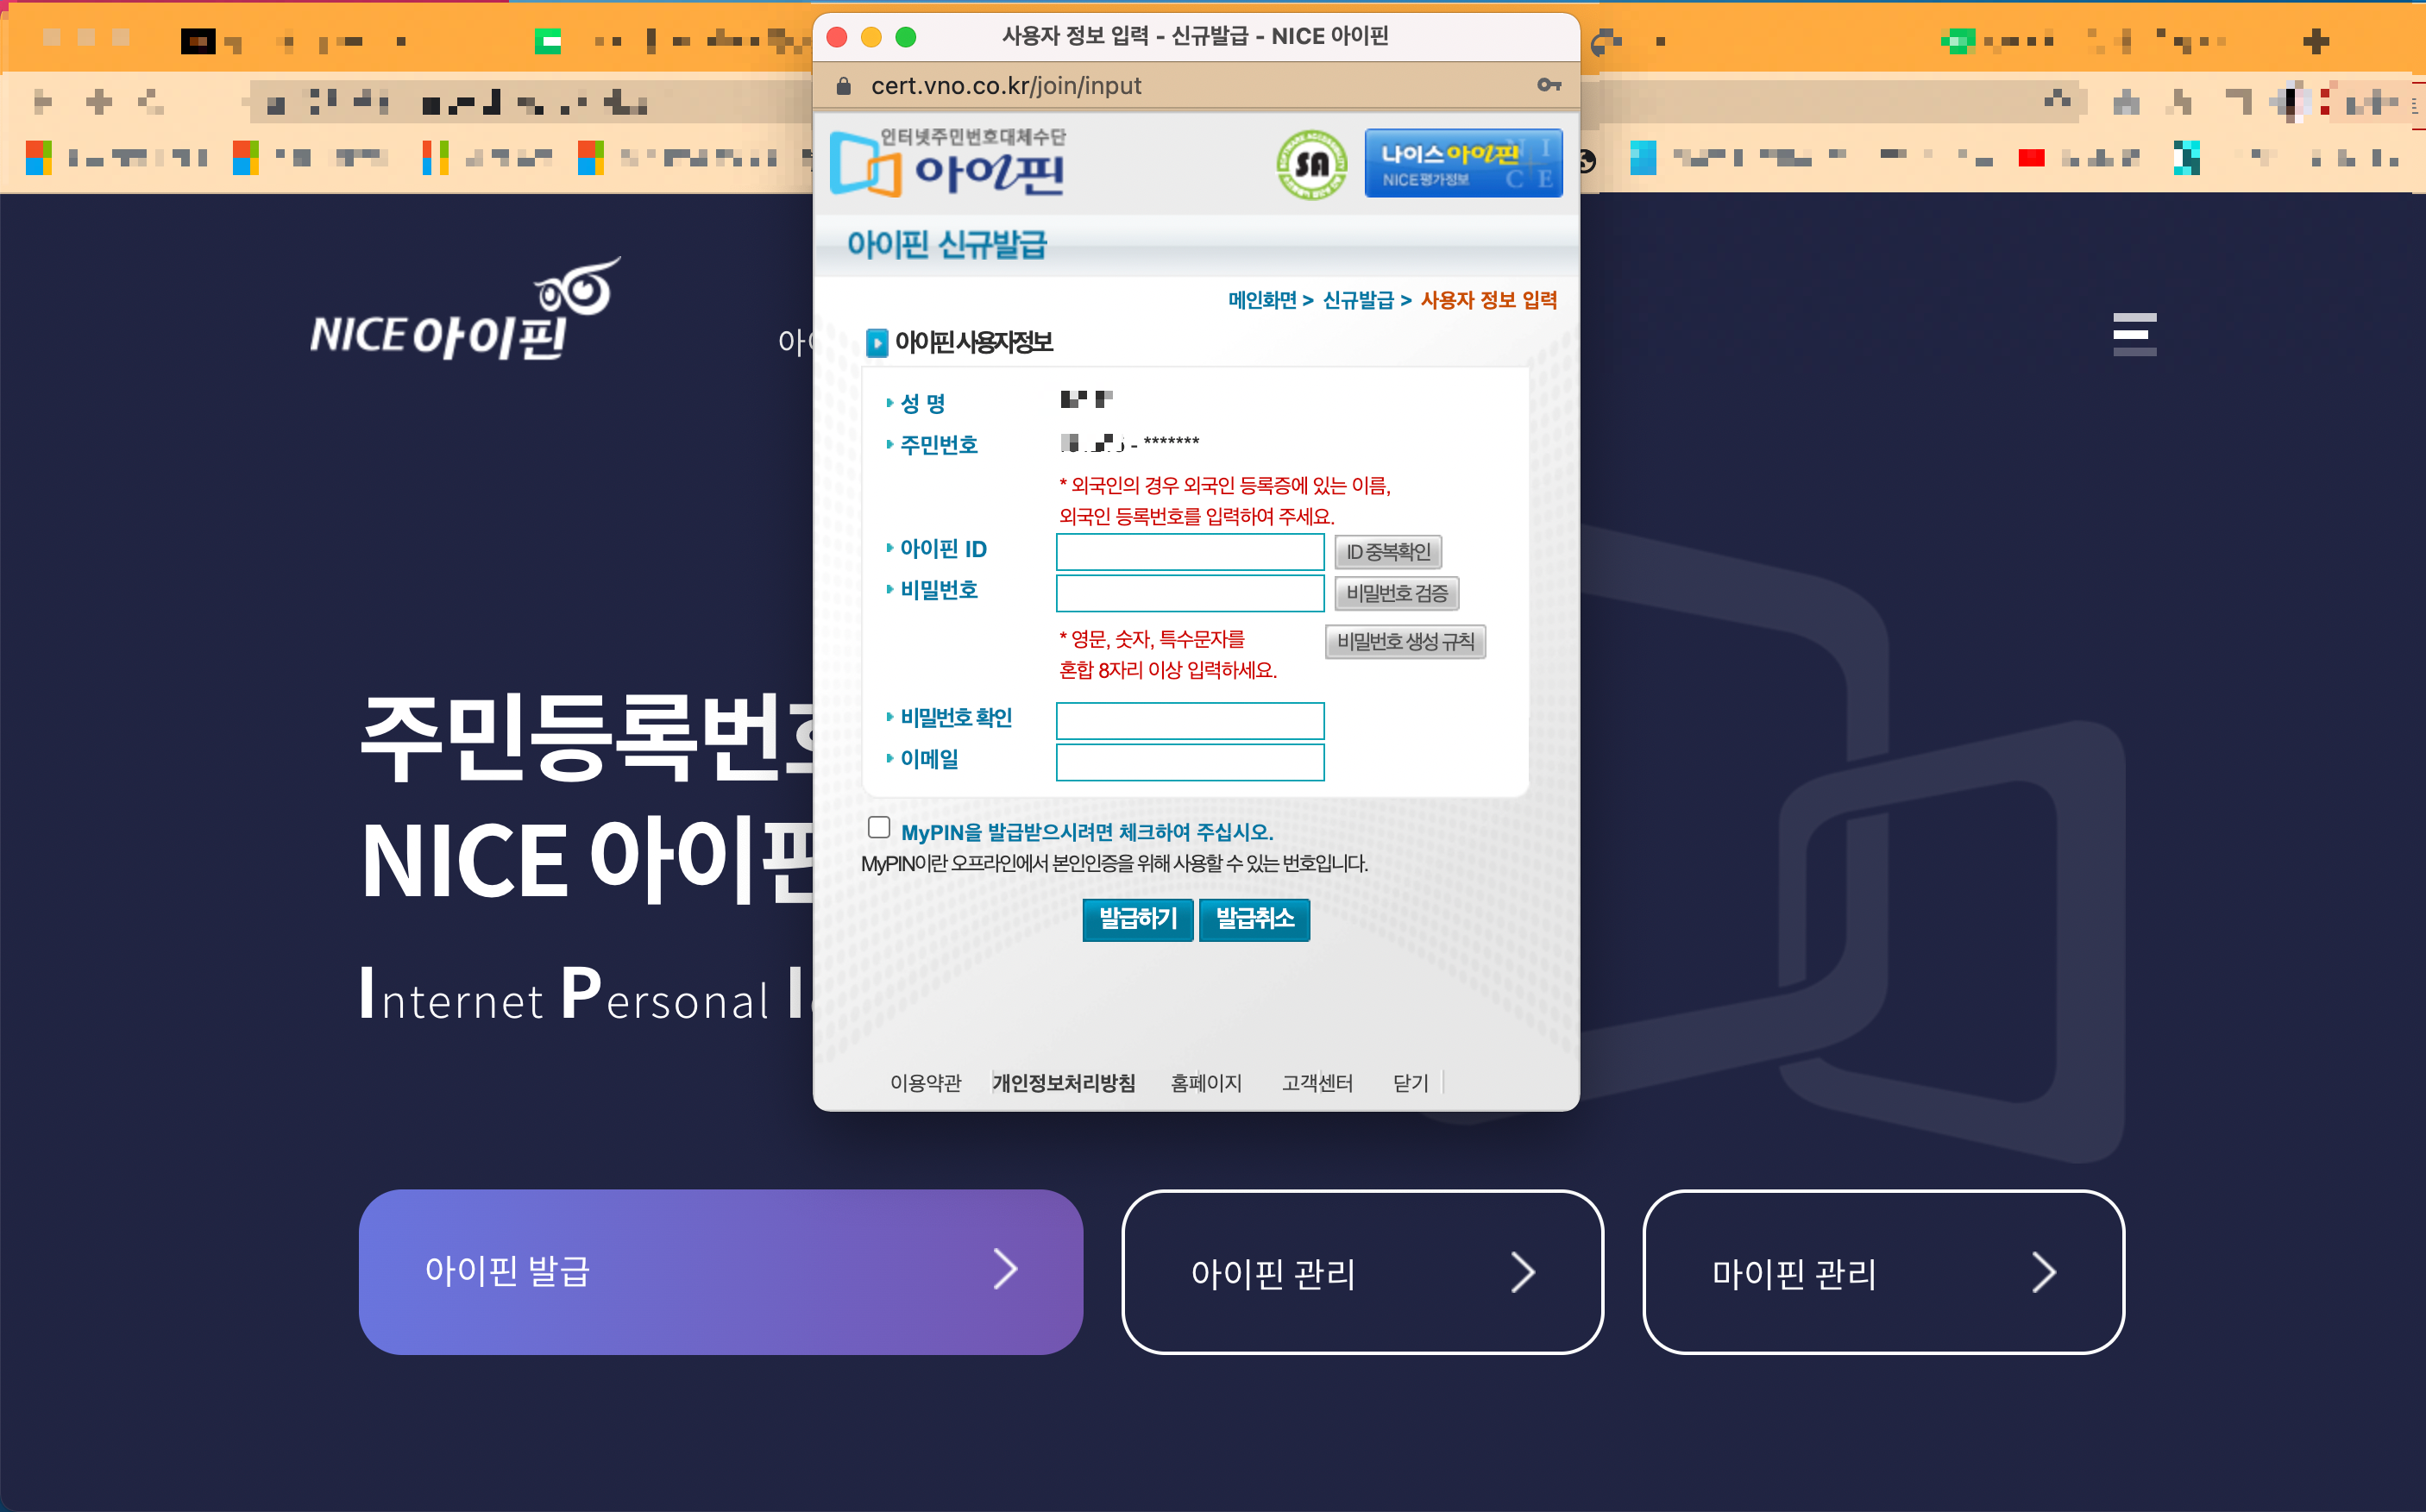Image resolution: width=2426 pixels, height=1512 pixels.
Task: Open the 개인정보처리방침 footer link
Action: (x=1063, y=1082)
